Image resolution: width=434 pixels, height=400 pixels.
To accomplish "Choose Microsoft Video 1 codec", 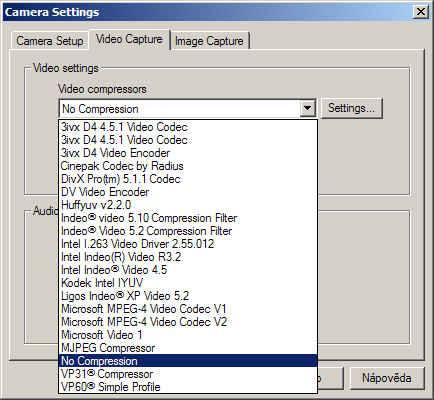I will point(188,335).
